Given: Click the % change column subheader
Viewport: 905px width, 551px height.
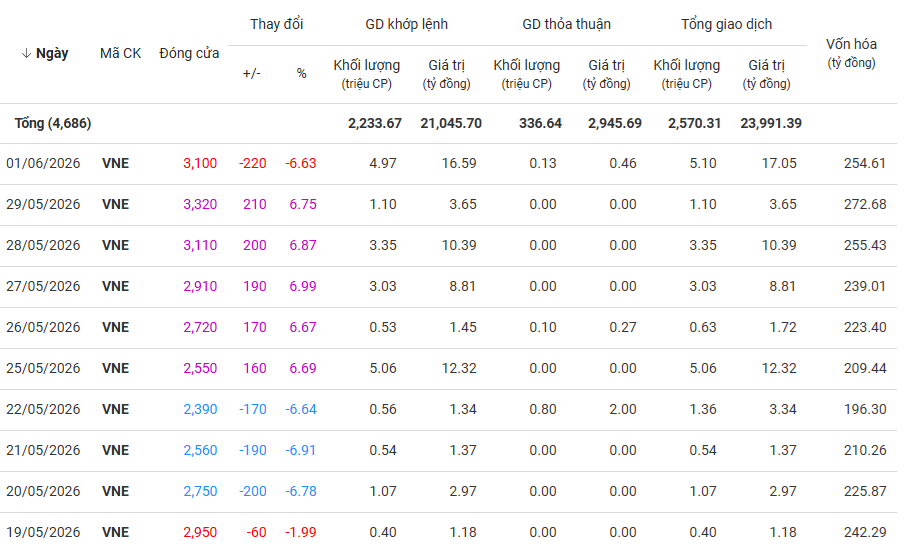Looking at the screenshot, I should [x=301, y=74].
